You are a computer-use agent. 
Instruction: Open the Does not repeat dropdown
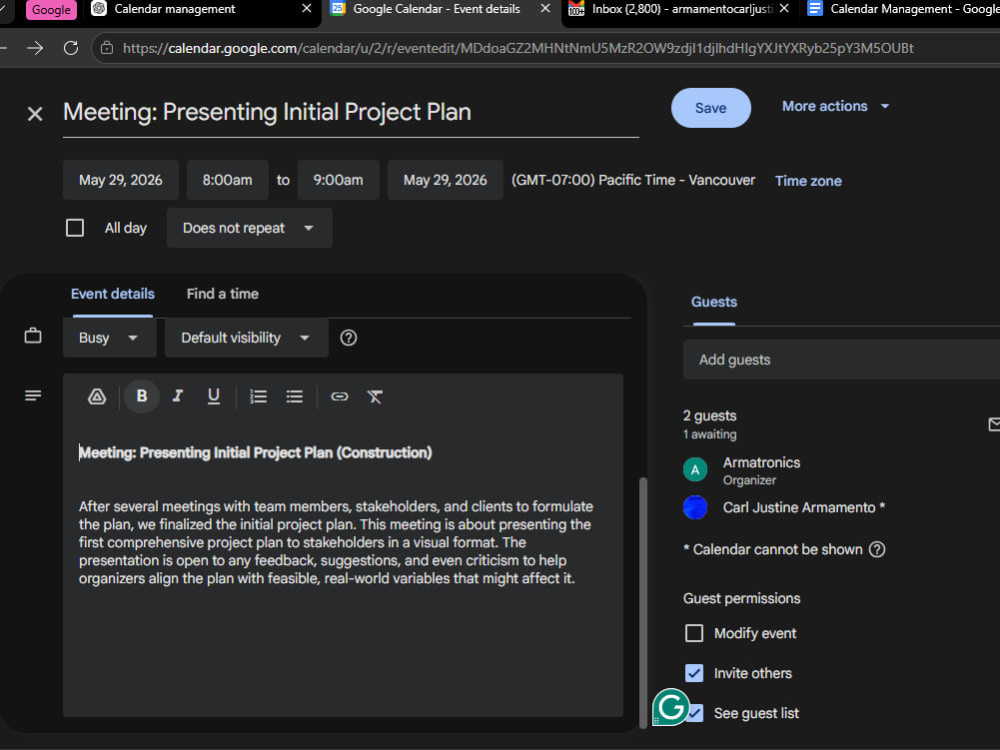(249, 228)
